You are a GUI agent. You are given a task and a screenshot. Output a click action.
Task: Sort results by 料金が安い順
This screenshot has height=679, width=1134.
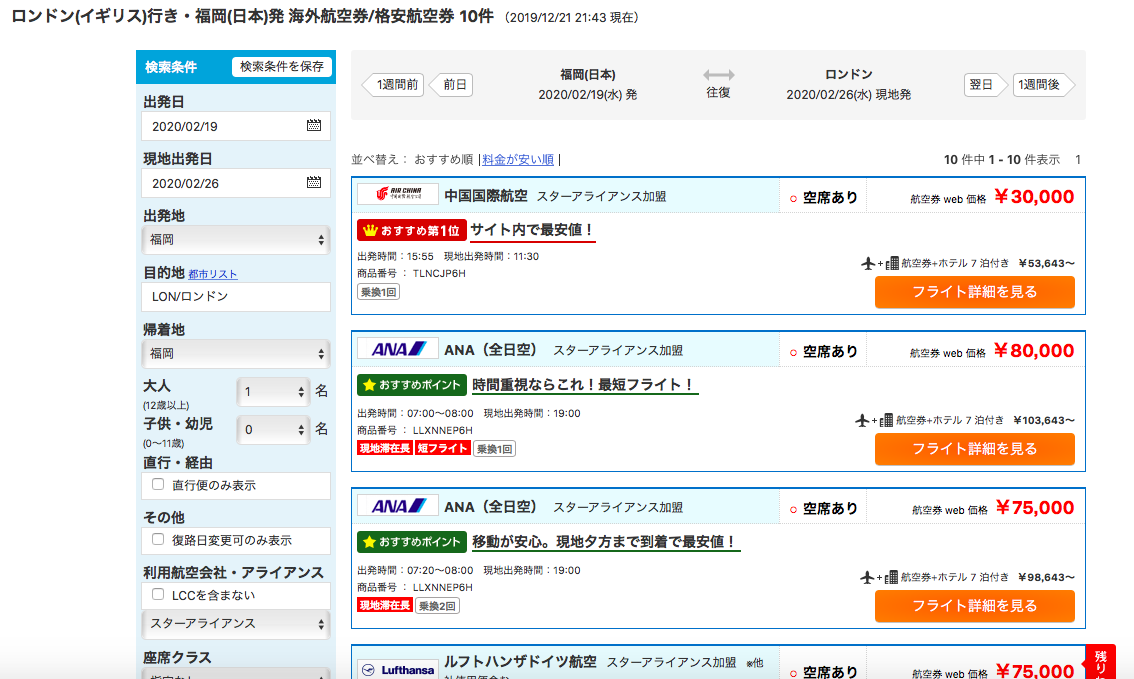pyautogui.click(x=518, y=159)
